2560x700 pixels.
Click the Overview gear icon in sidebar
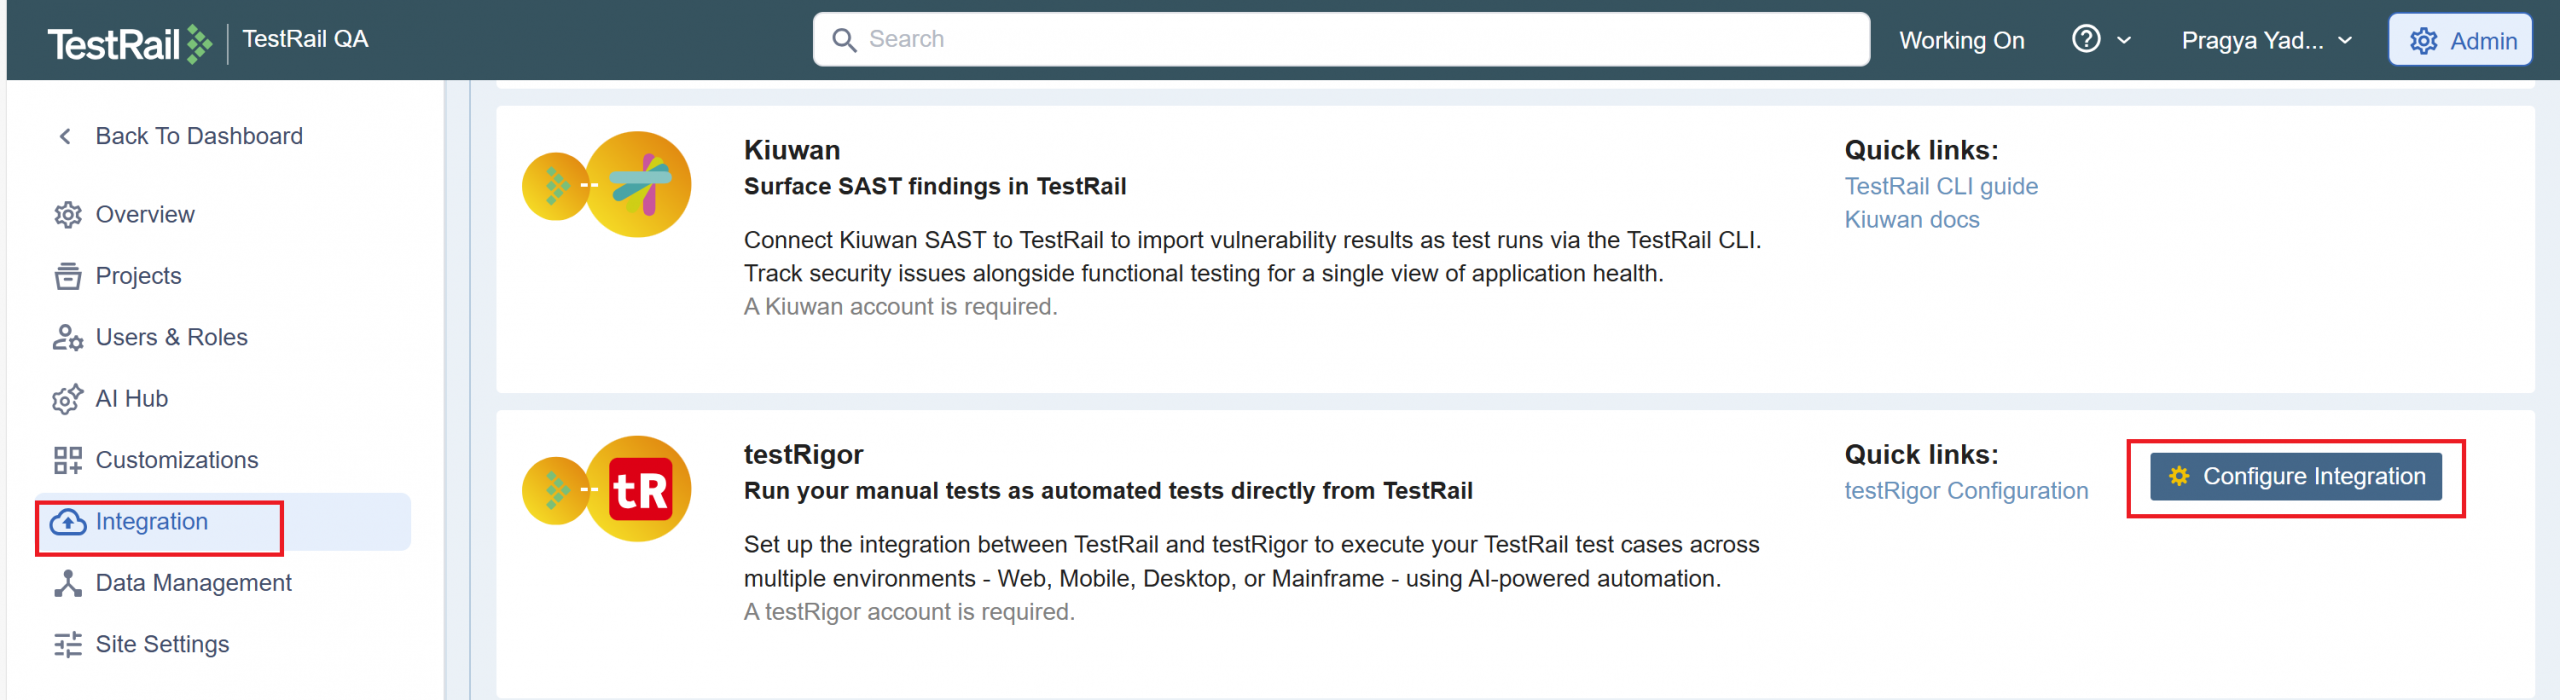[x=67, y=215]
